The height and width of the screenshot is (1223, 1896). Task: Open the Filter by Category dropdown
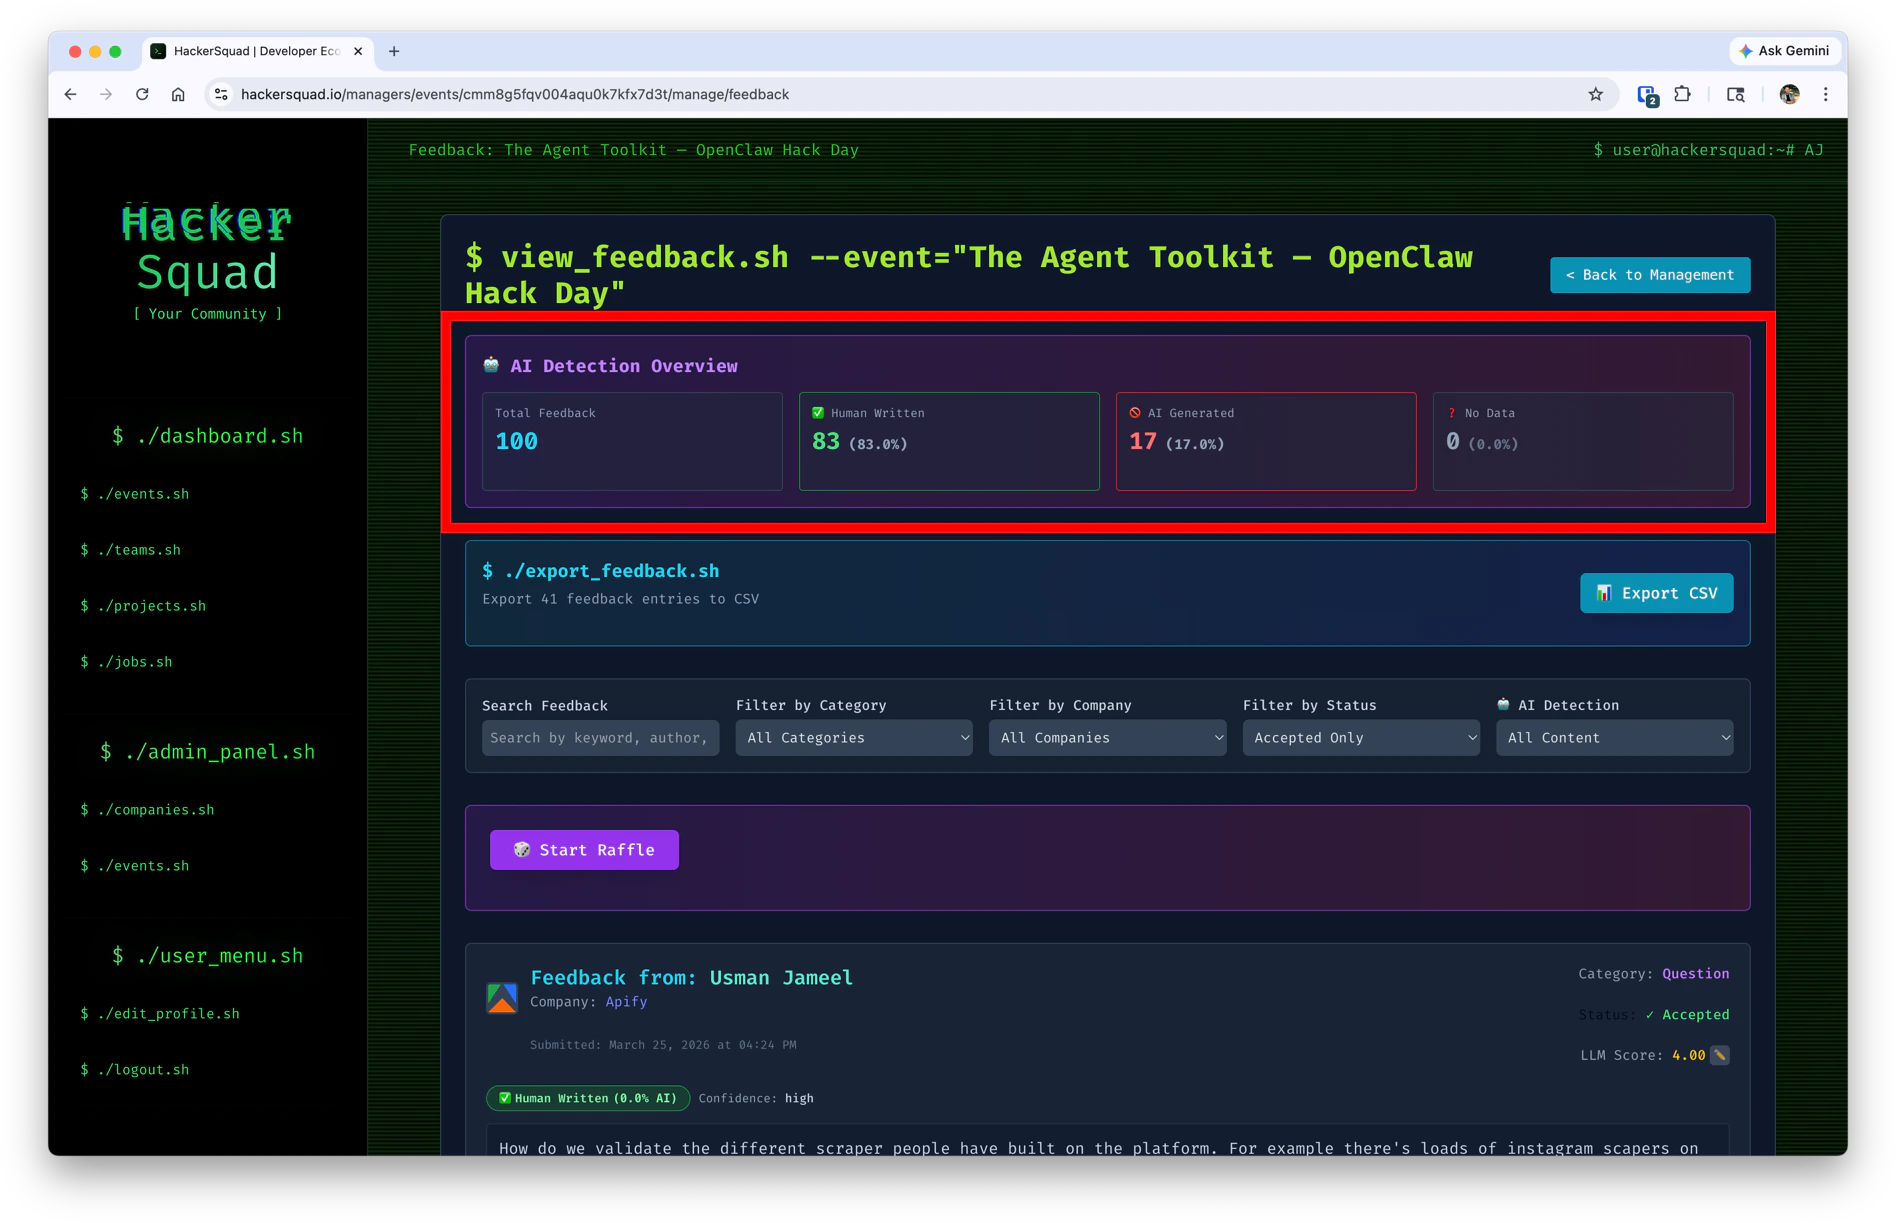[854, 738]
